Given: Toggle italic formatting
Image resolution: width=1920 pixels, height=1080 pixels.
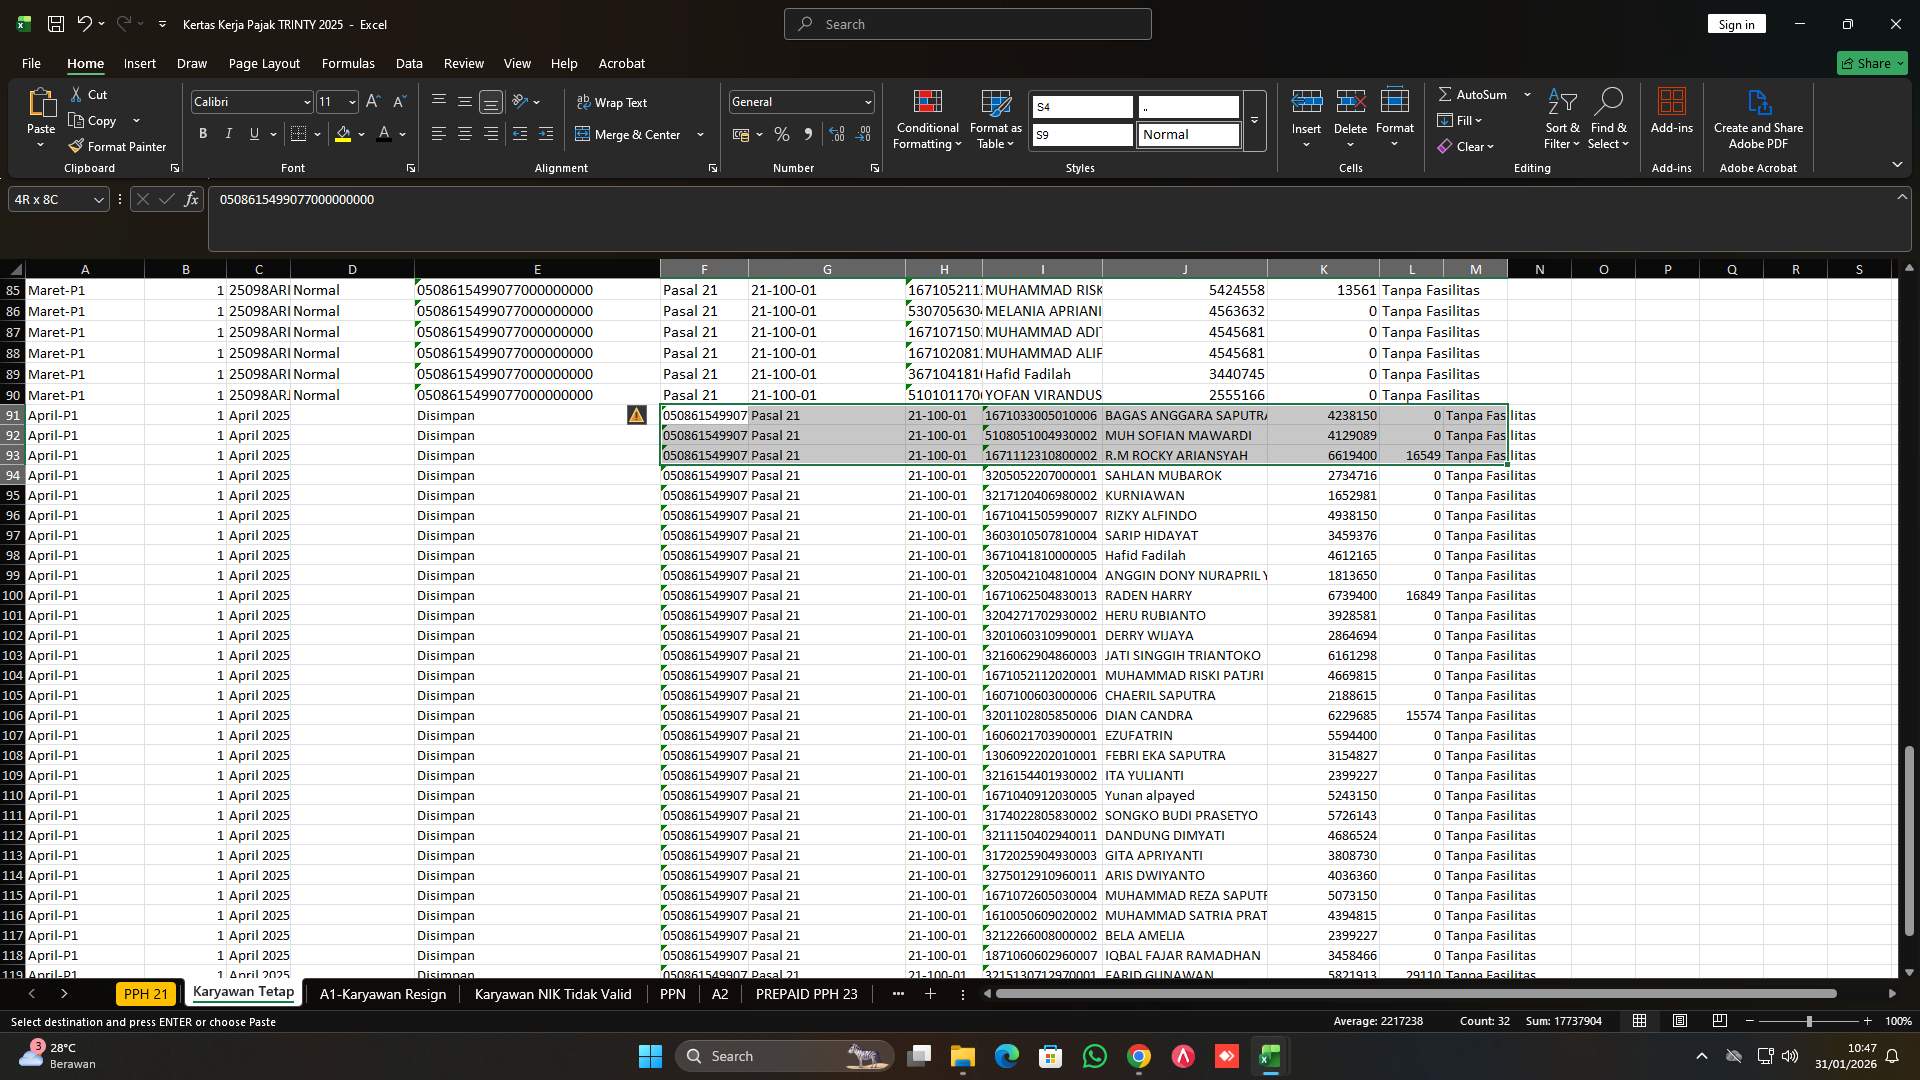Looking at the screenshot, I should click(228, 133).
